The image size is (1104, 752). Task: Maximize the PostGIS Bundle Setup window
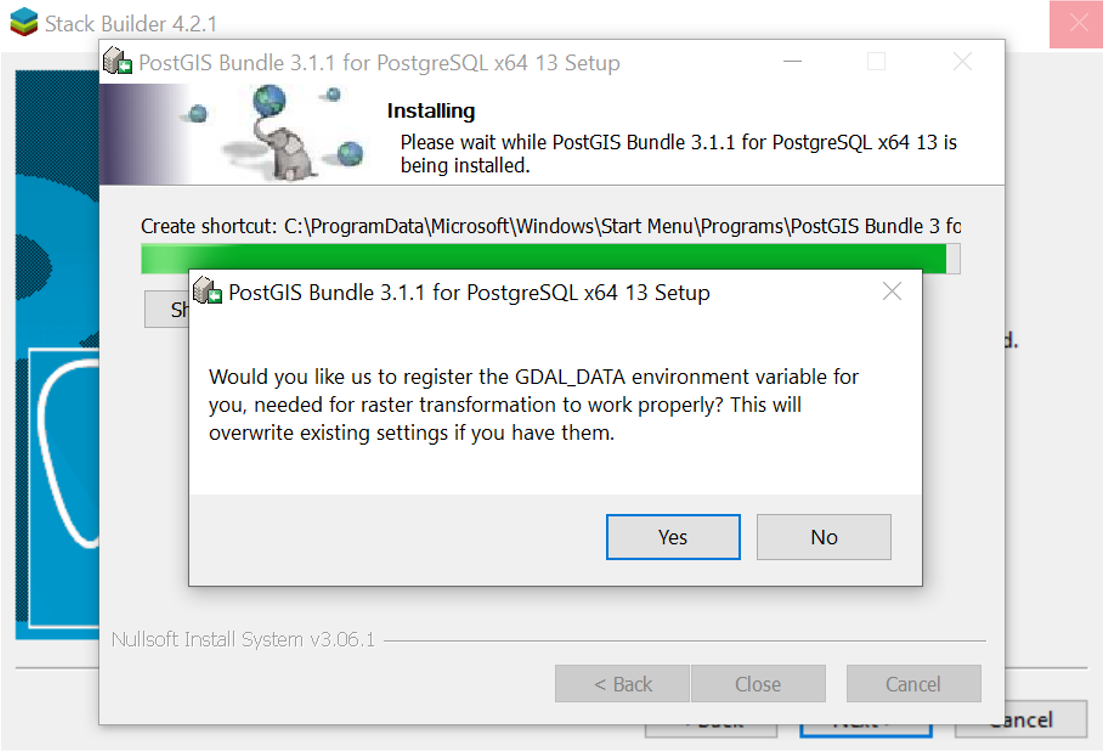pyautogui.click(x=876, y=62)
